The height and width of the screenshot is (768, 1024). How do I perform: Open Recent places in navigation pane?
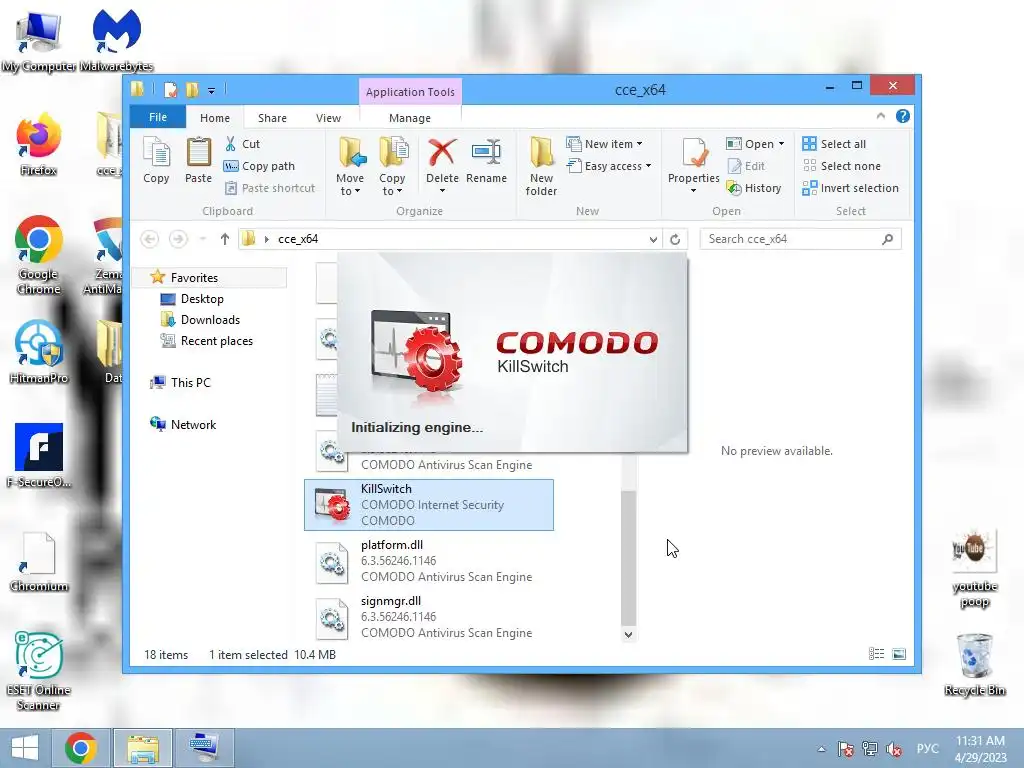click(x=216, y=340)
